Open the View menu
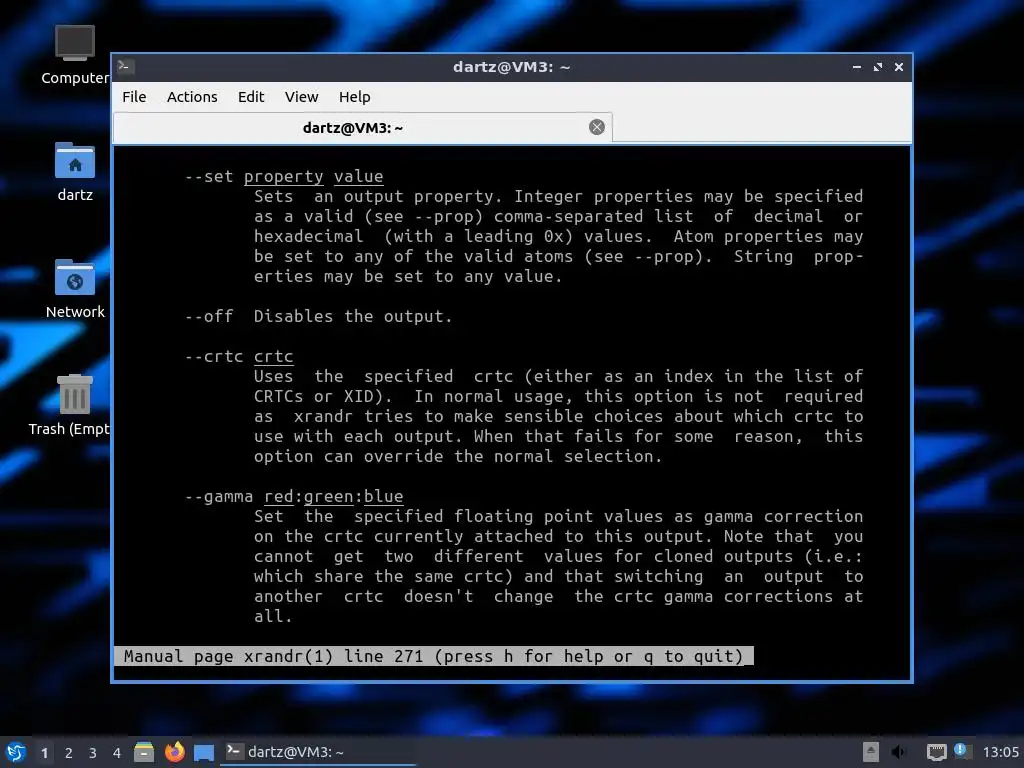 pyautogui.click(x=301, y=97)
